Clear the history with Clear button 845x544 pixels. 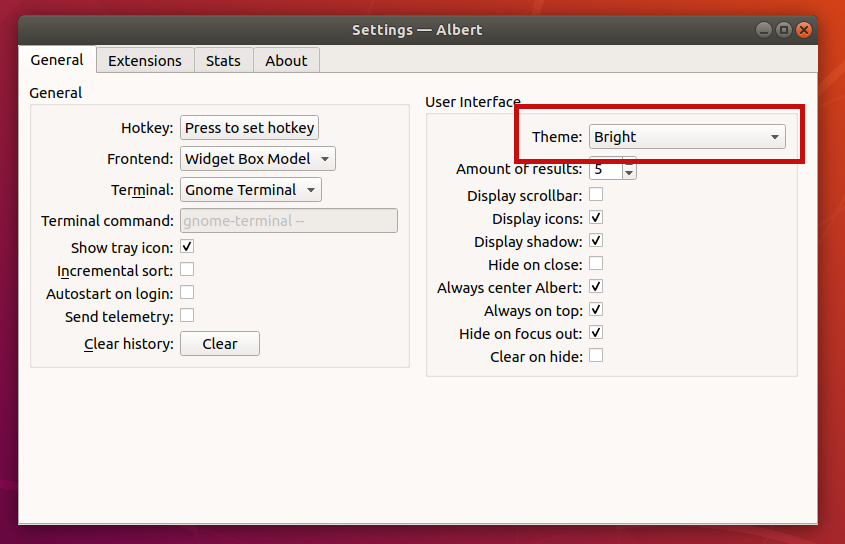tap(220, 344)
